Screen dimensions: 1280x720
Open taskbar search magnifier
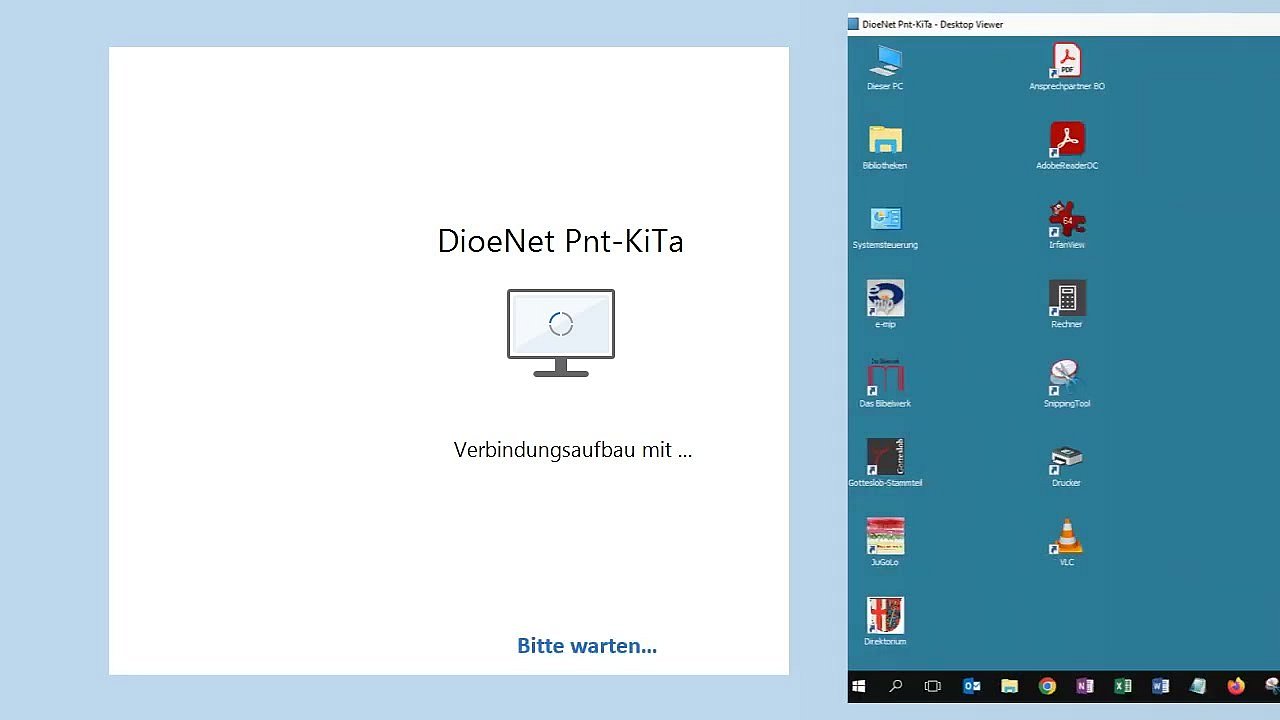coord(896,686)
